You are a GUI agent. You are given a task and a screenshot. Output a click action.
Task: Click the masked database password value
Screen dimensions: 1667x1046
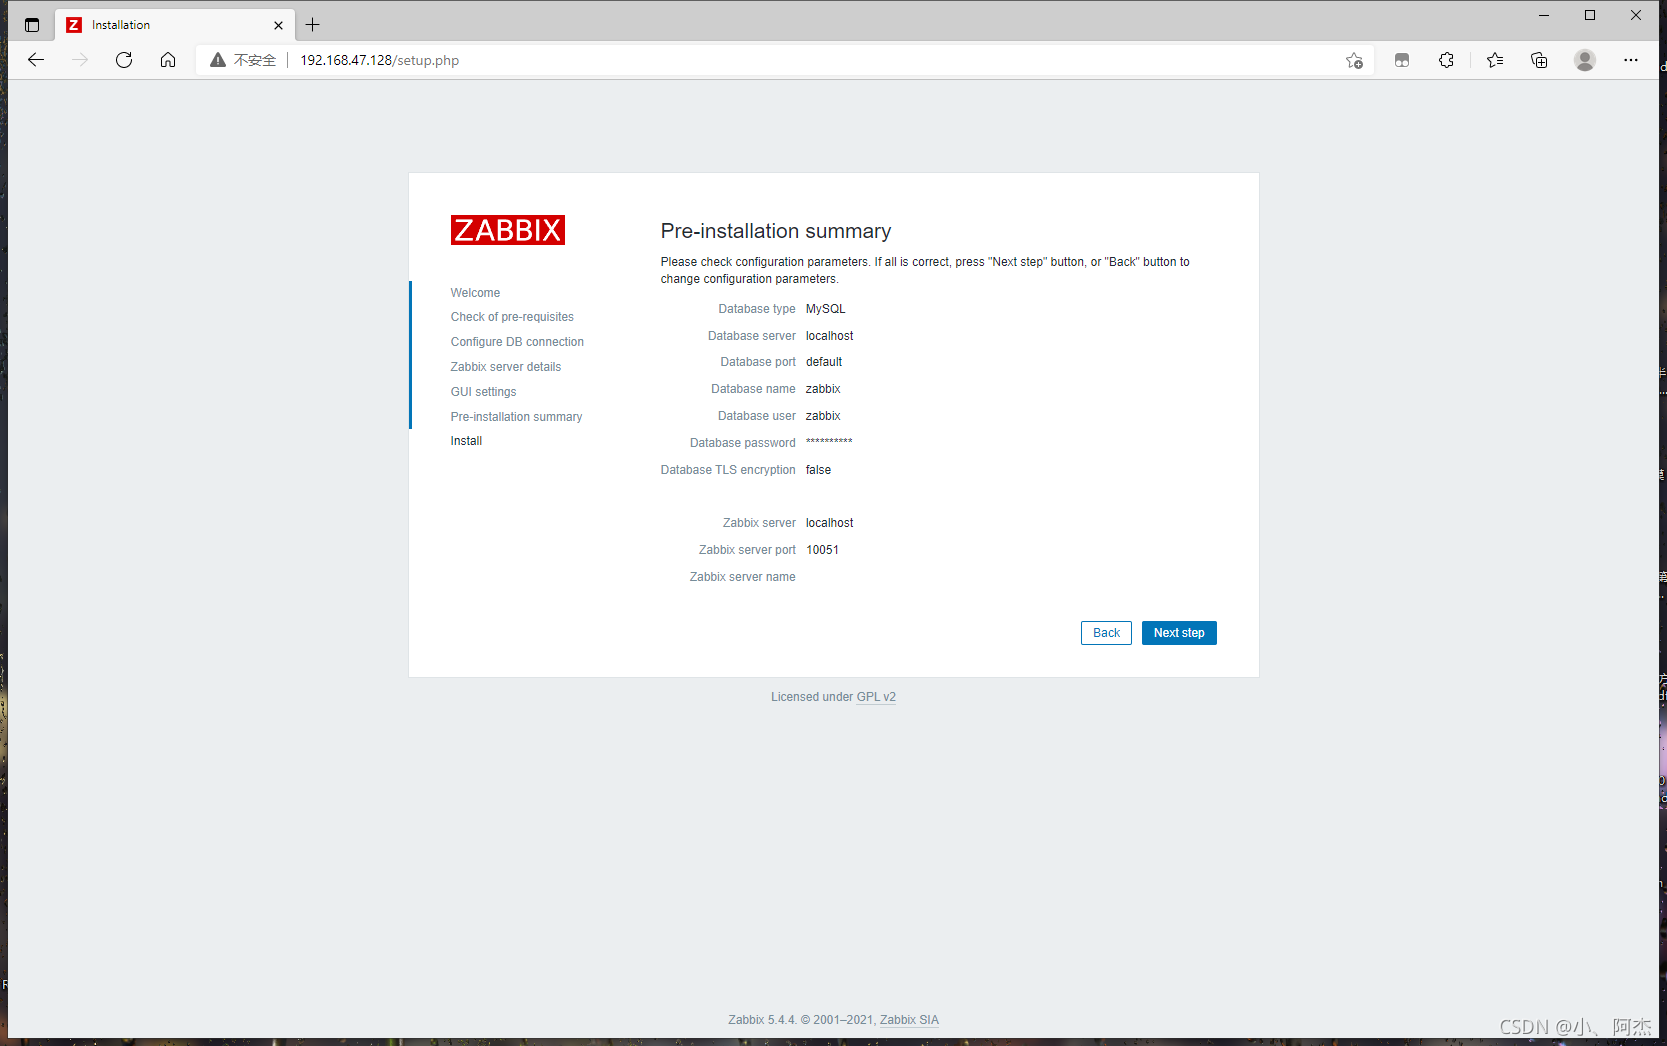[829, 442]
